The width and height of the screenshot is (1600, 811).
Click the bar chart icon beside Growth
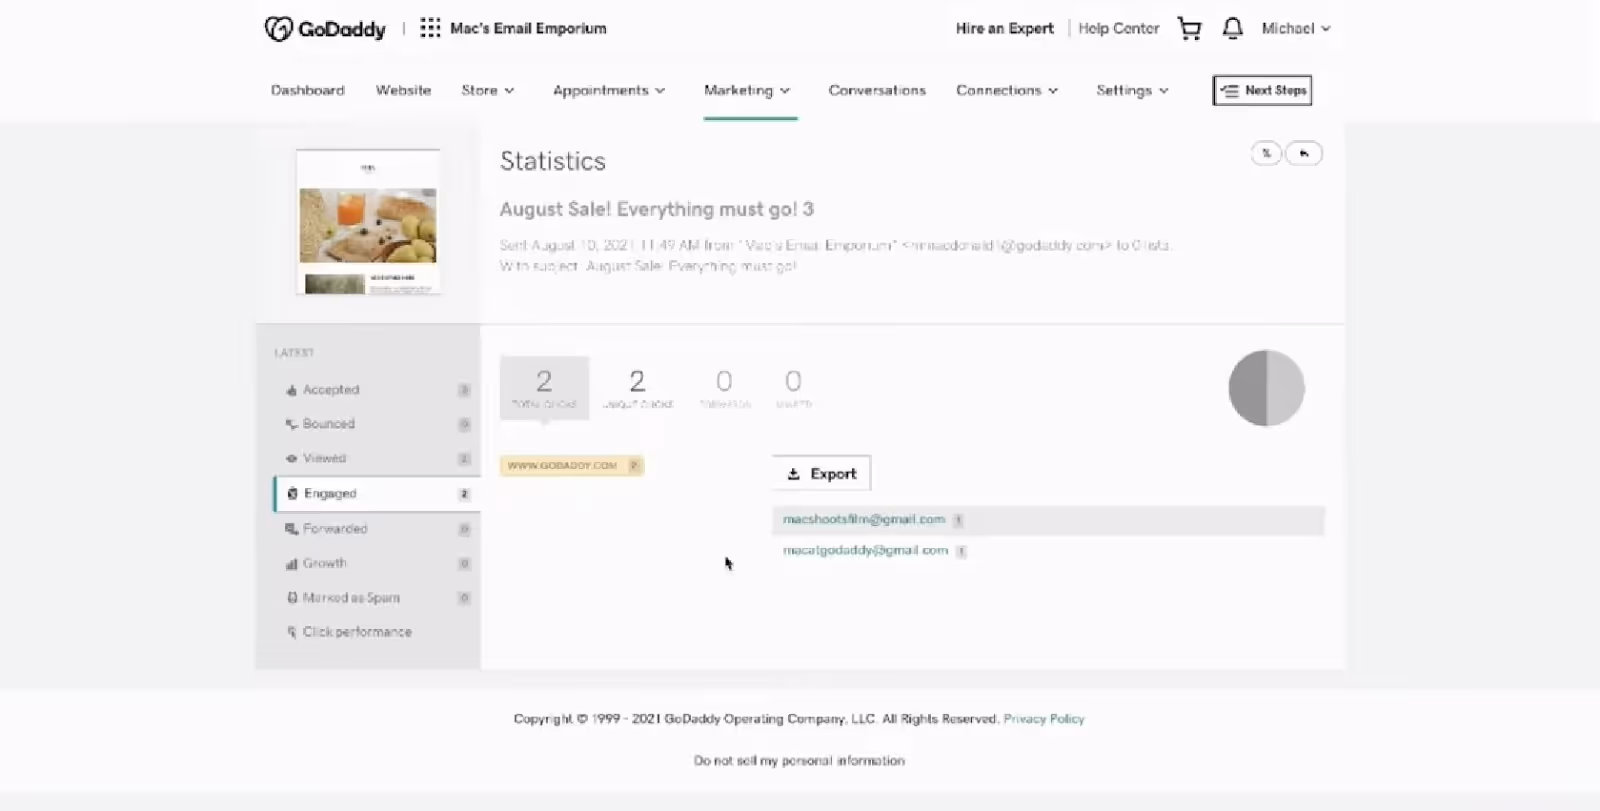(291, 564)
